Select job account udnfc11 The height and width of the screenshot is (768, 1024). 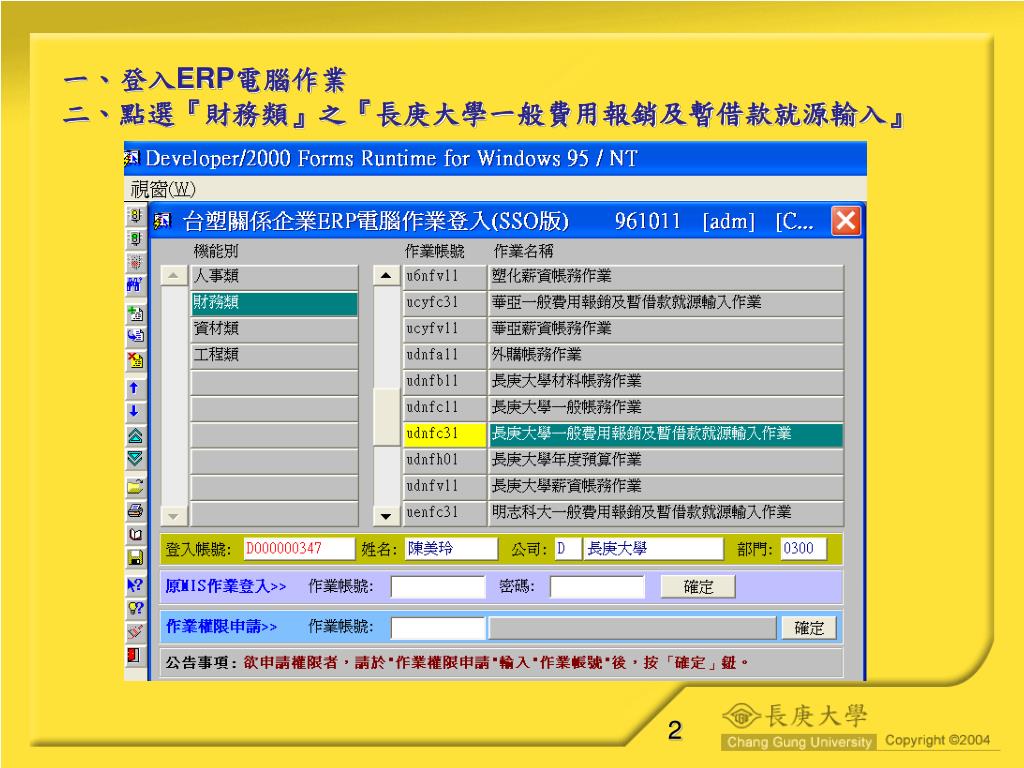tap(445, 408)
